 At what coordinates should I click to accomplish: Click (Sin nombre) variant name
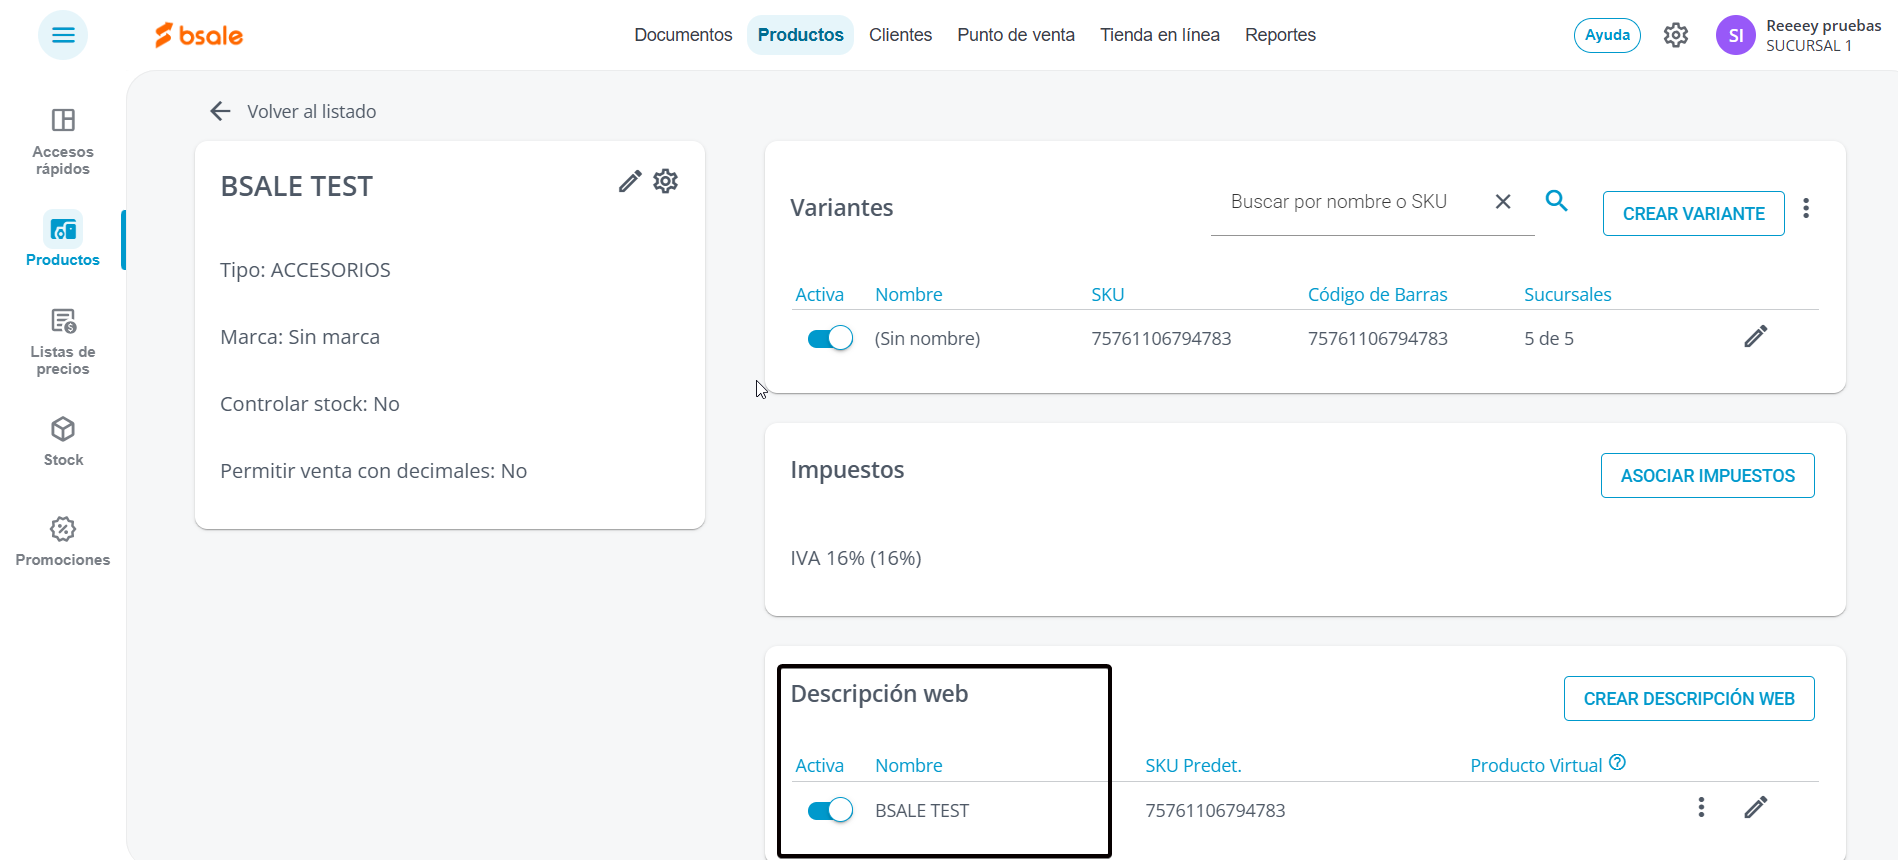coord(927,339)
